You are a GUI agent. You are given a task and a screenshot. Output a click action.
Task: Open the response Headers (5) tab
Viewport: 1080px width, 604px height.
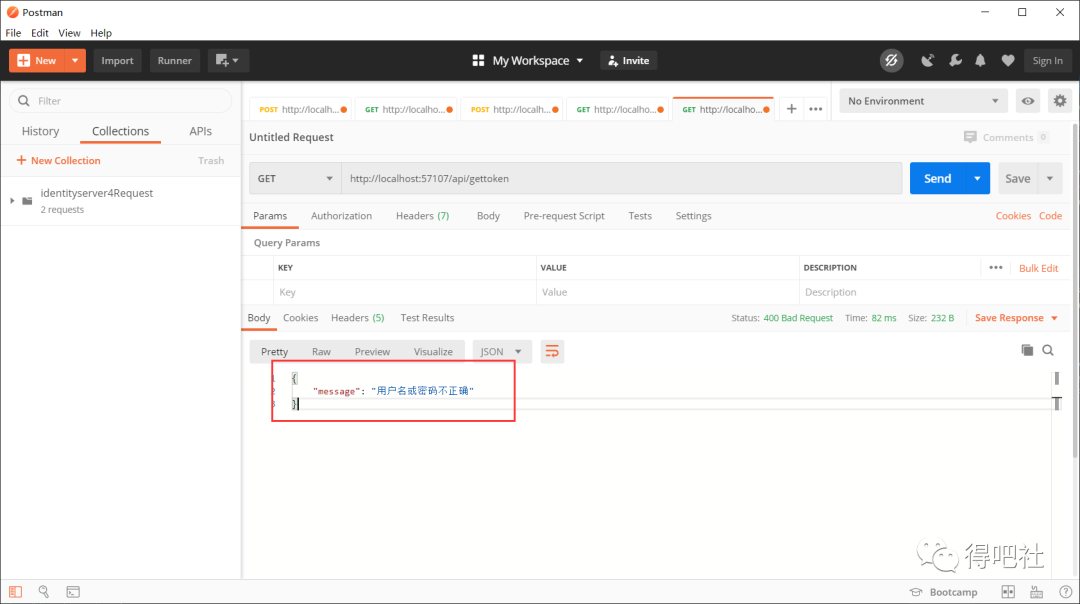[x=357, y=317]
